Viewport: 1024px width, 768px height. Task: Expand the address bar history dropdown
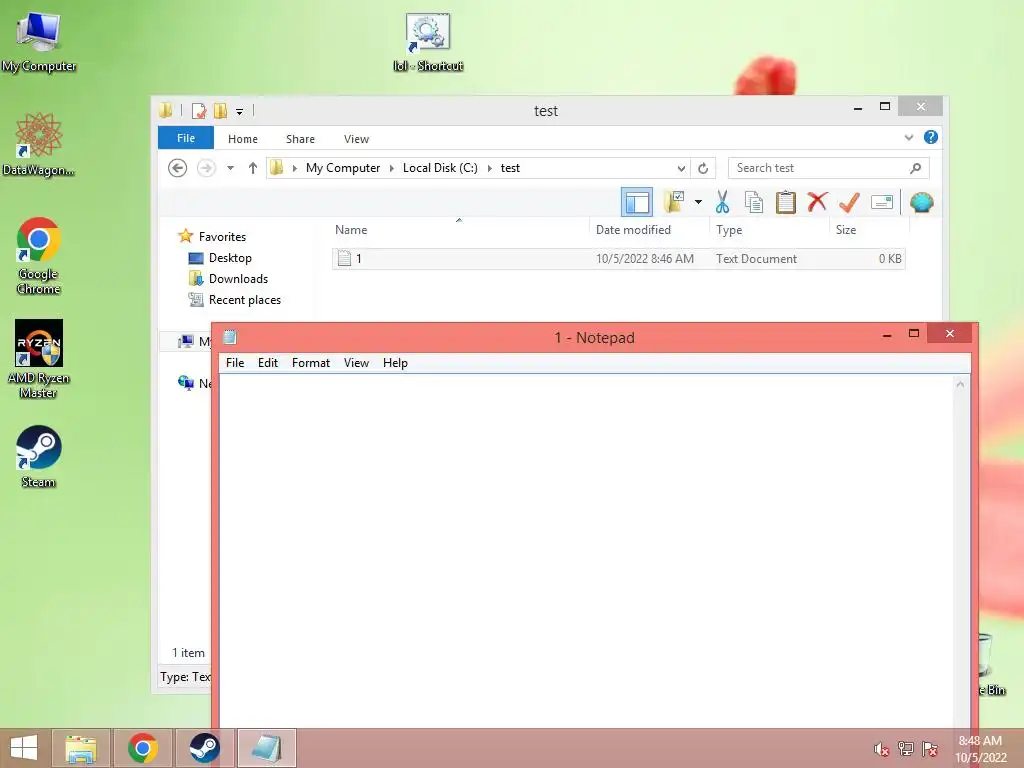681,168
